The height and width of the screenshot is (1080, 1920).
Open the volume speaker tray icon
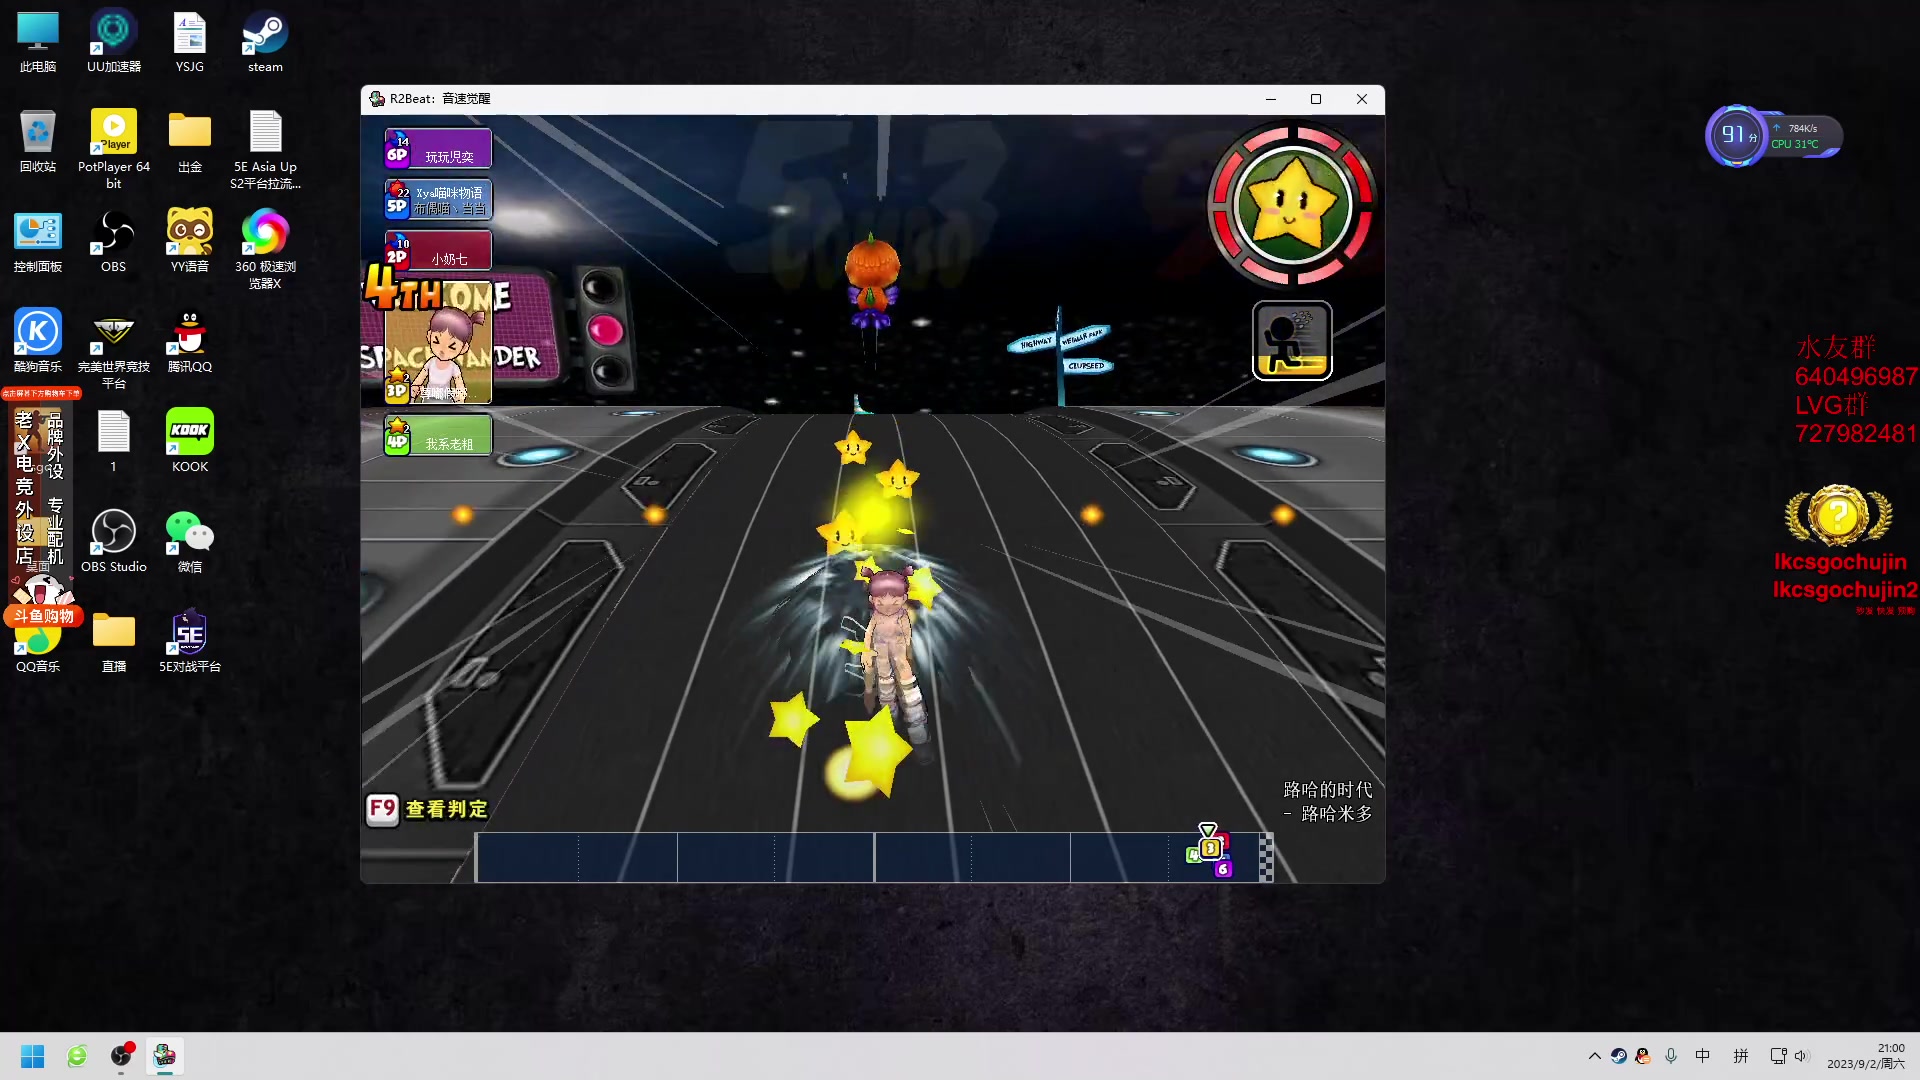coord(1802,1056)
